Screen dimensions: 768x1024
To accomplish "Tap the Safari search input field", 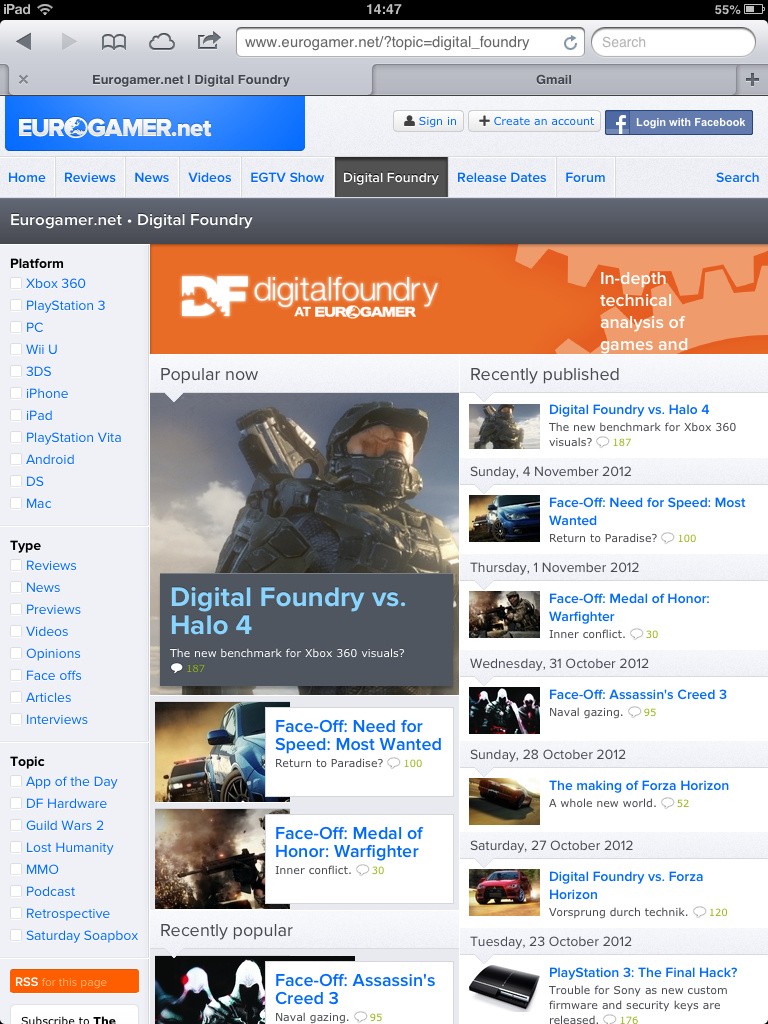I will coord(672,42).
